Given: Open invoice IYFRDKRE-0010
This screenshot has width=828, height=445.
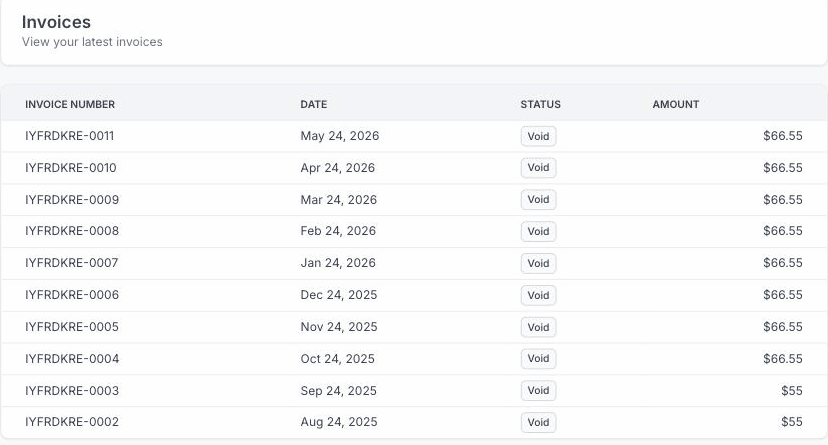Looking at the screenshot, I should 71,168.
